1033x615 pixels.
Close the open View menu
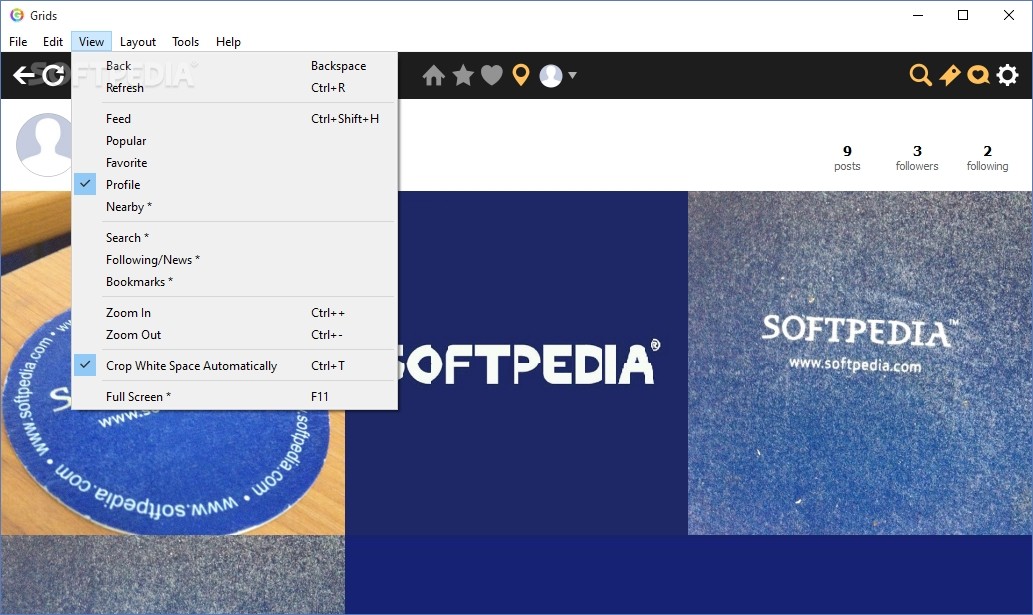(91, 41)
